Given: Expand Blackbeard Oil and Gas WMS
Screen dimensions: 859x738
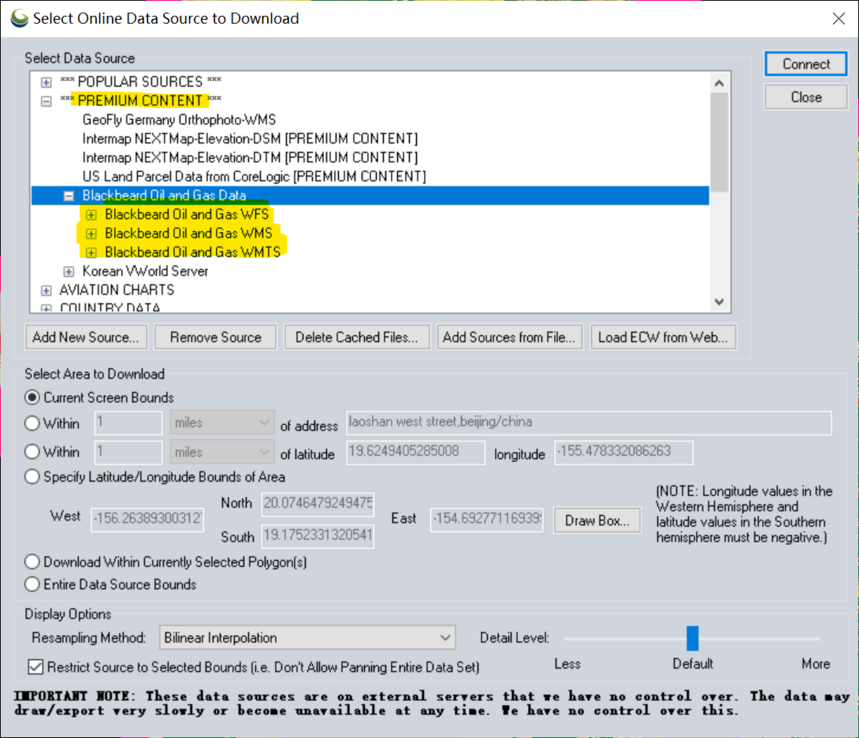Looking at the screenshot, I should [91, 234].
